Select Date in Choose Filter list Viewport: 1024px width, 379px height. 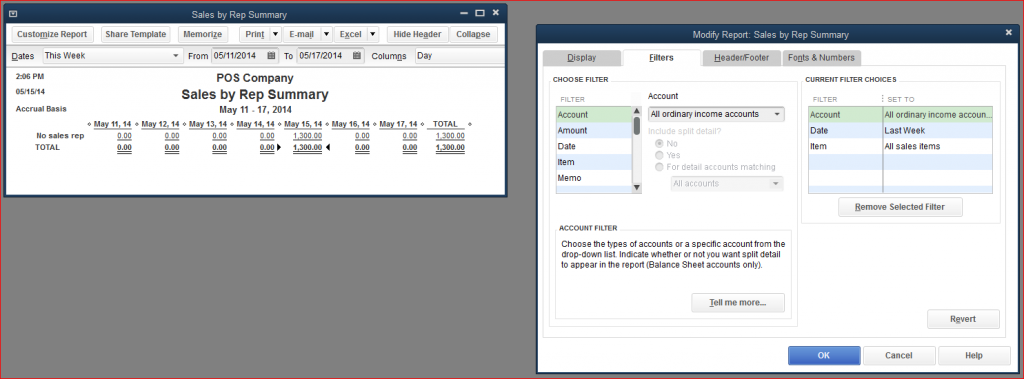tap(594, 146)
